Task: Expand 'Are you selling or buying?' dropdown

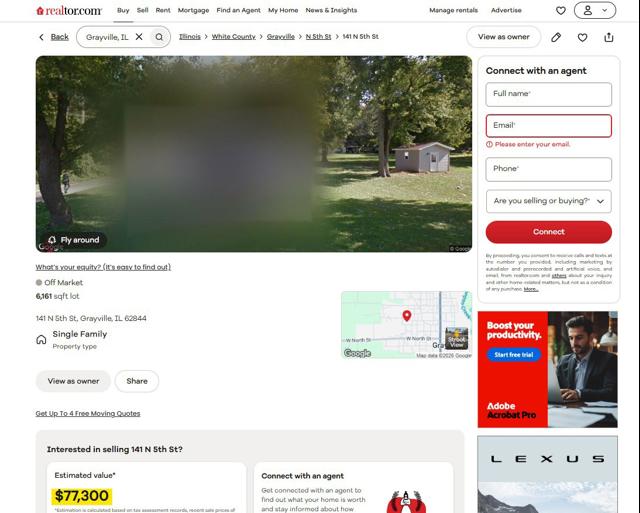Action: pos(549,201)
